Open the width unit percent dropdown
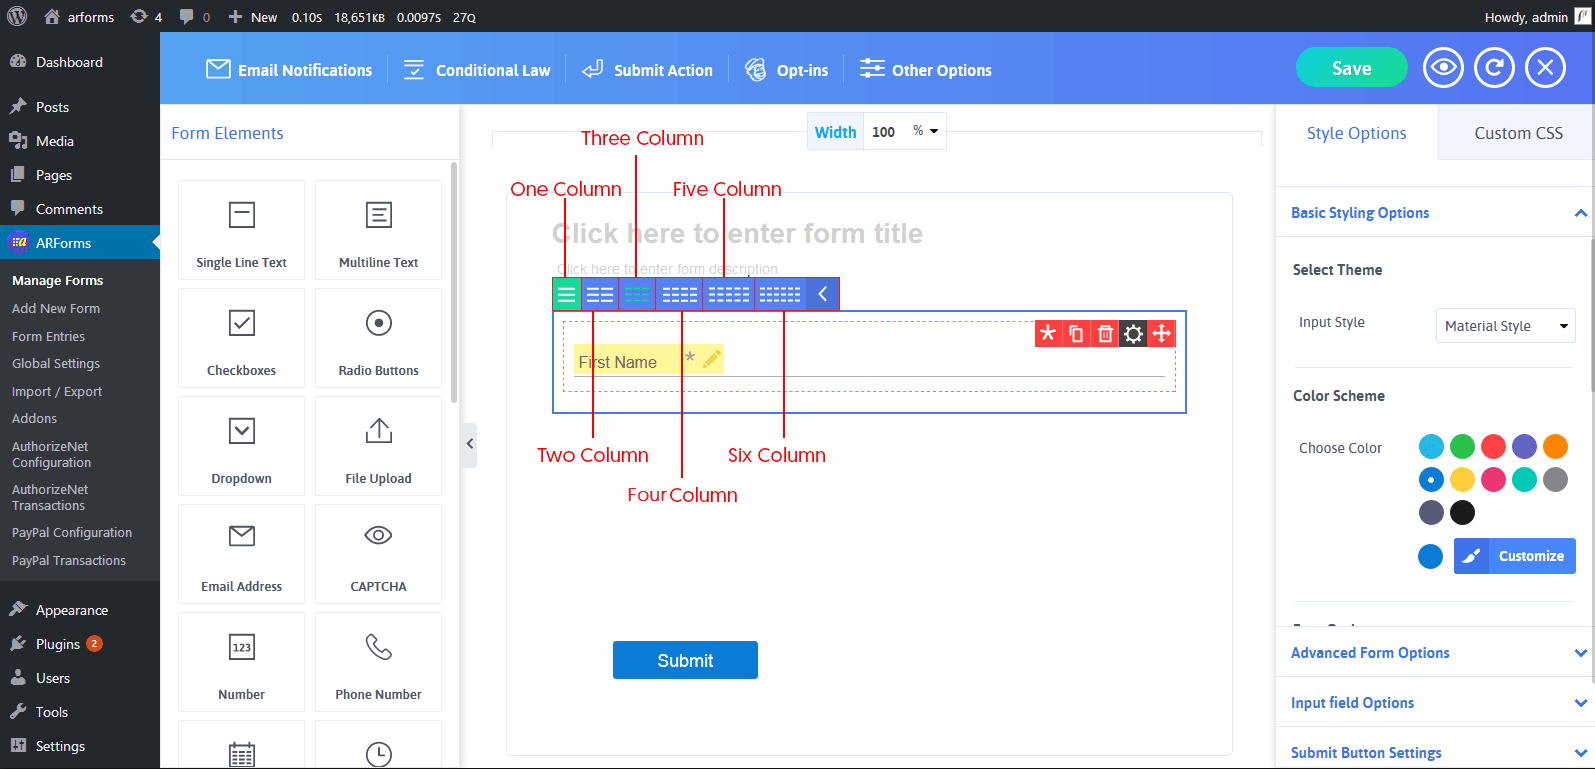 [x=925, y=132]
